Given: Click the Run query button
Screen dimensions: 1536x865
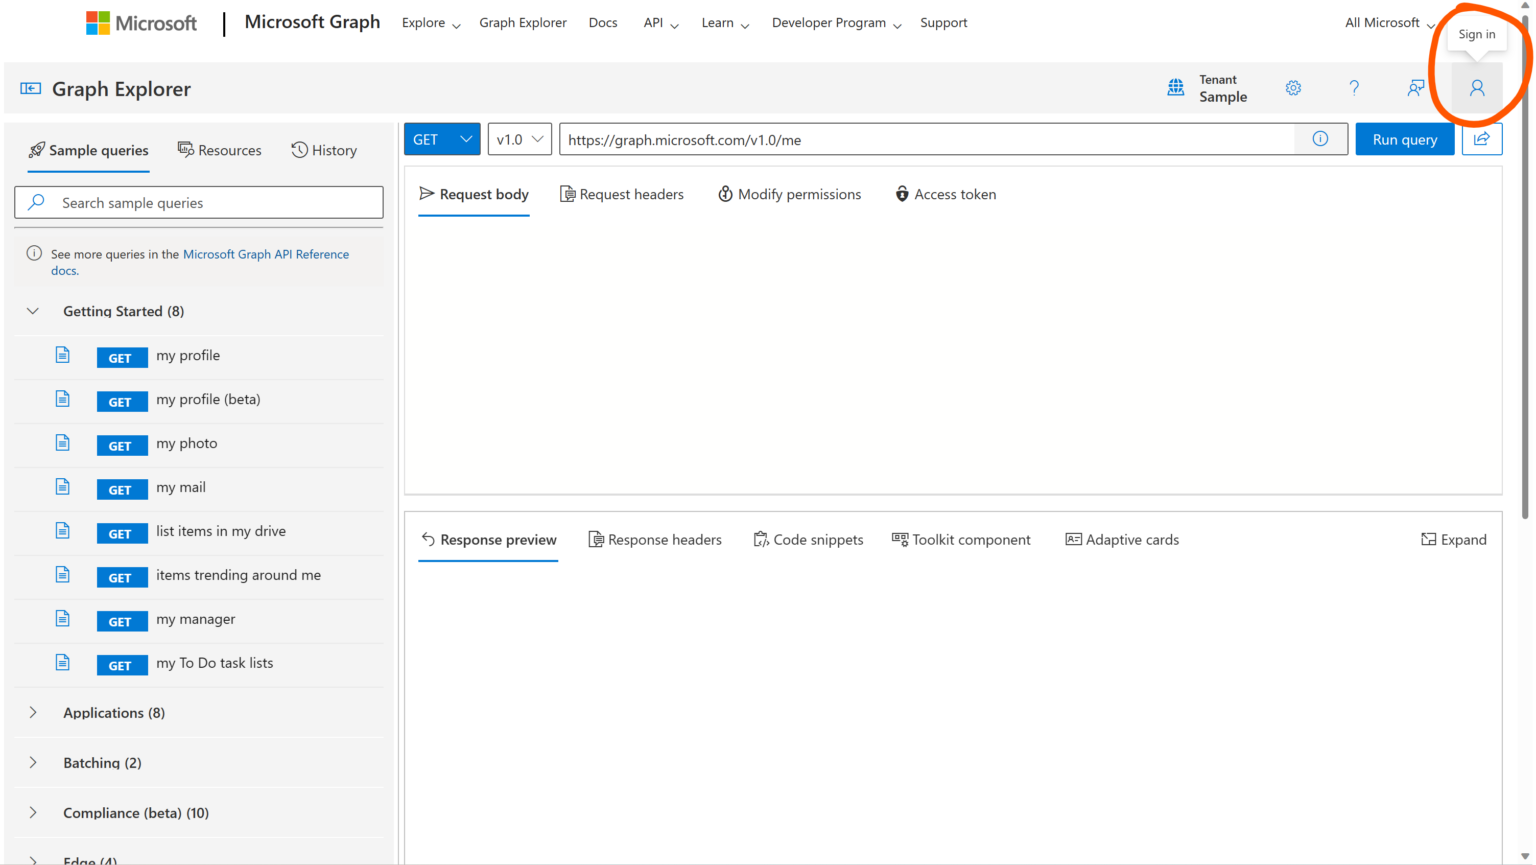Looking at the screenshot, I should pos(1404,139).
